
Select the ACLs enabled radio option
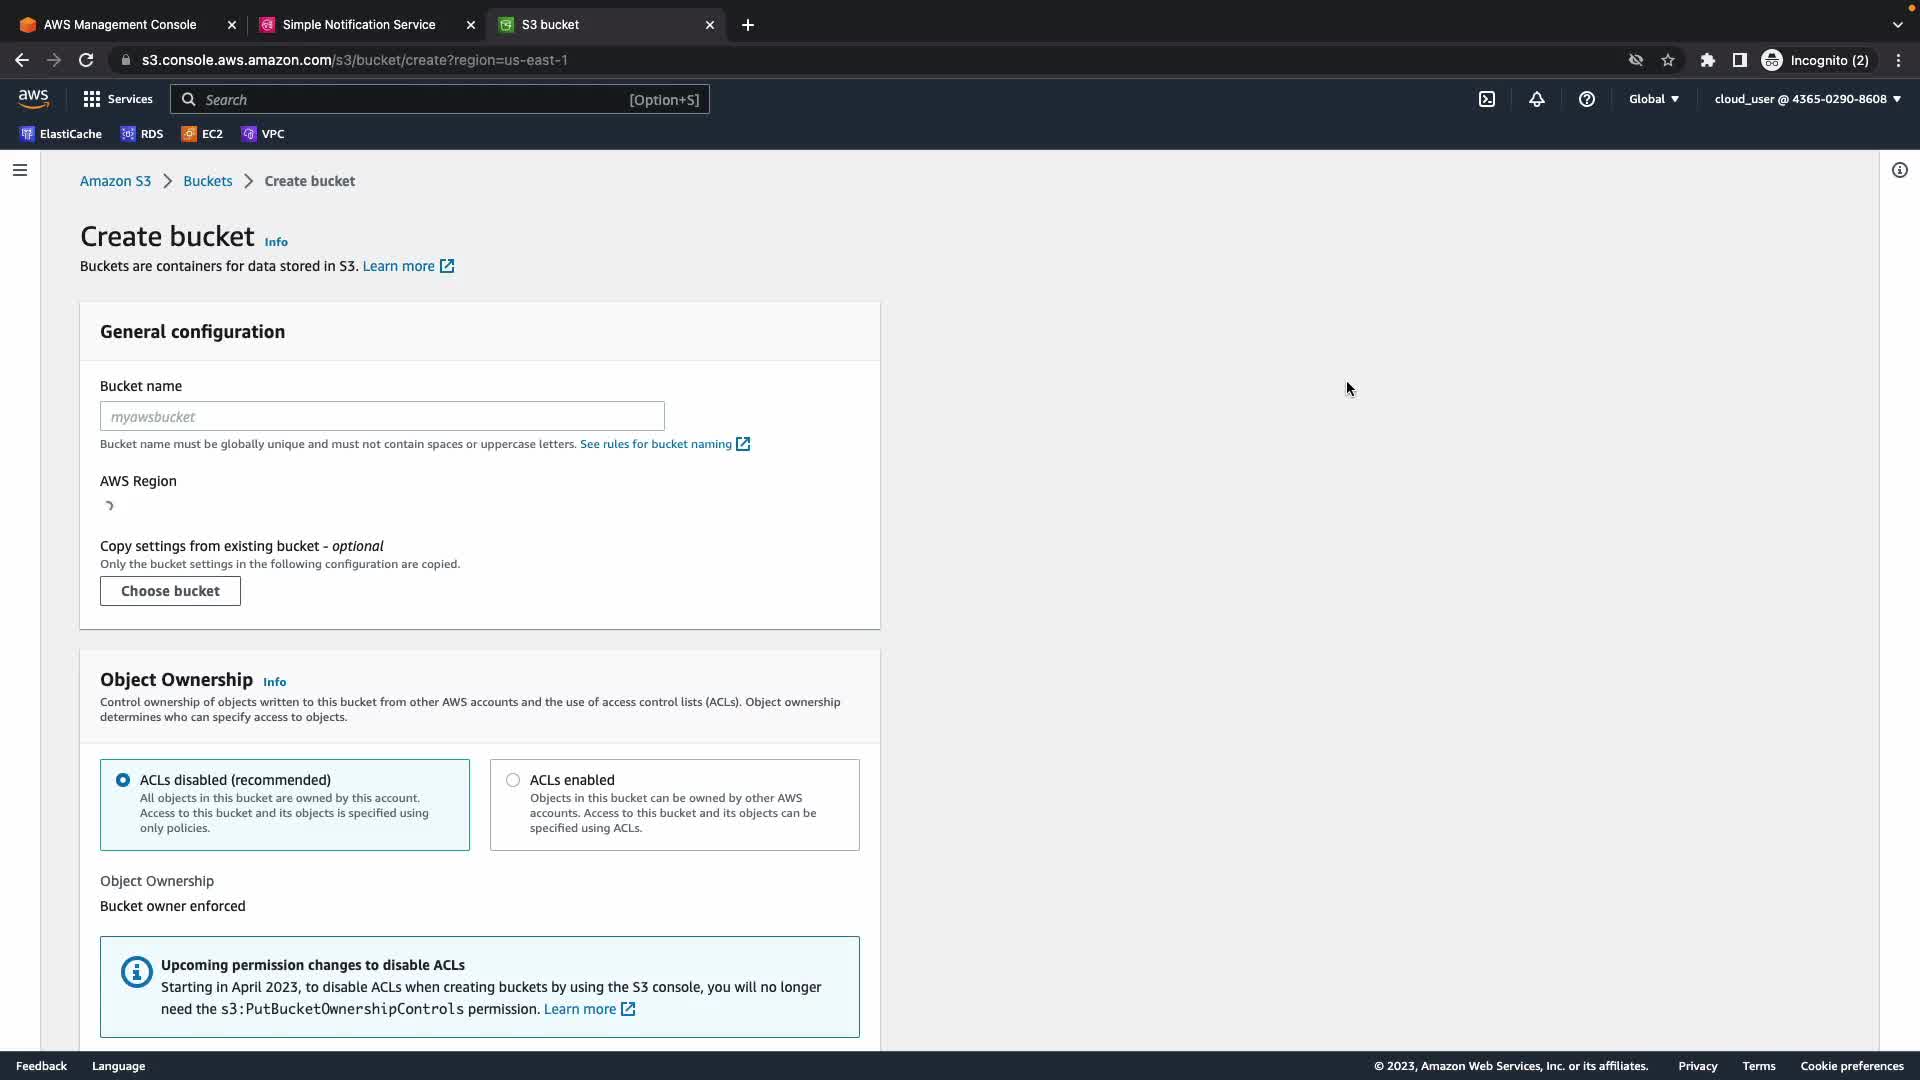click(x=513, y=780)
